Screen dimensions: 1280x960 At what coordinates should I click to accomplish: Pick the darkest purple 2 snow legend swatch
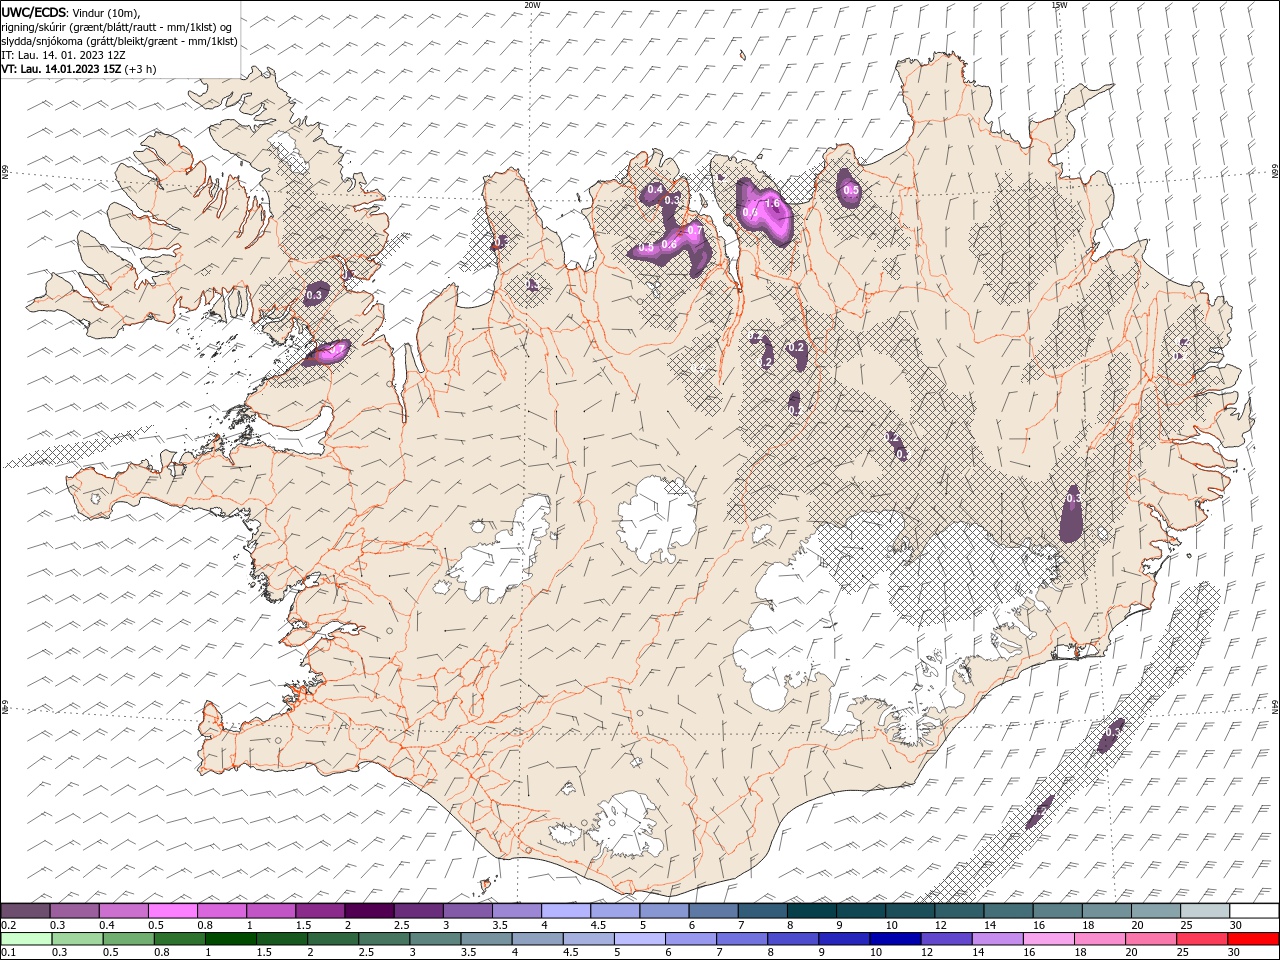pyautogui.click(x=369, y=911)
